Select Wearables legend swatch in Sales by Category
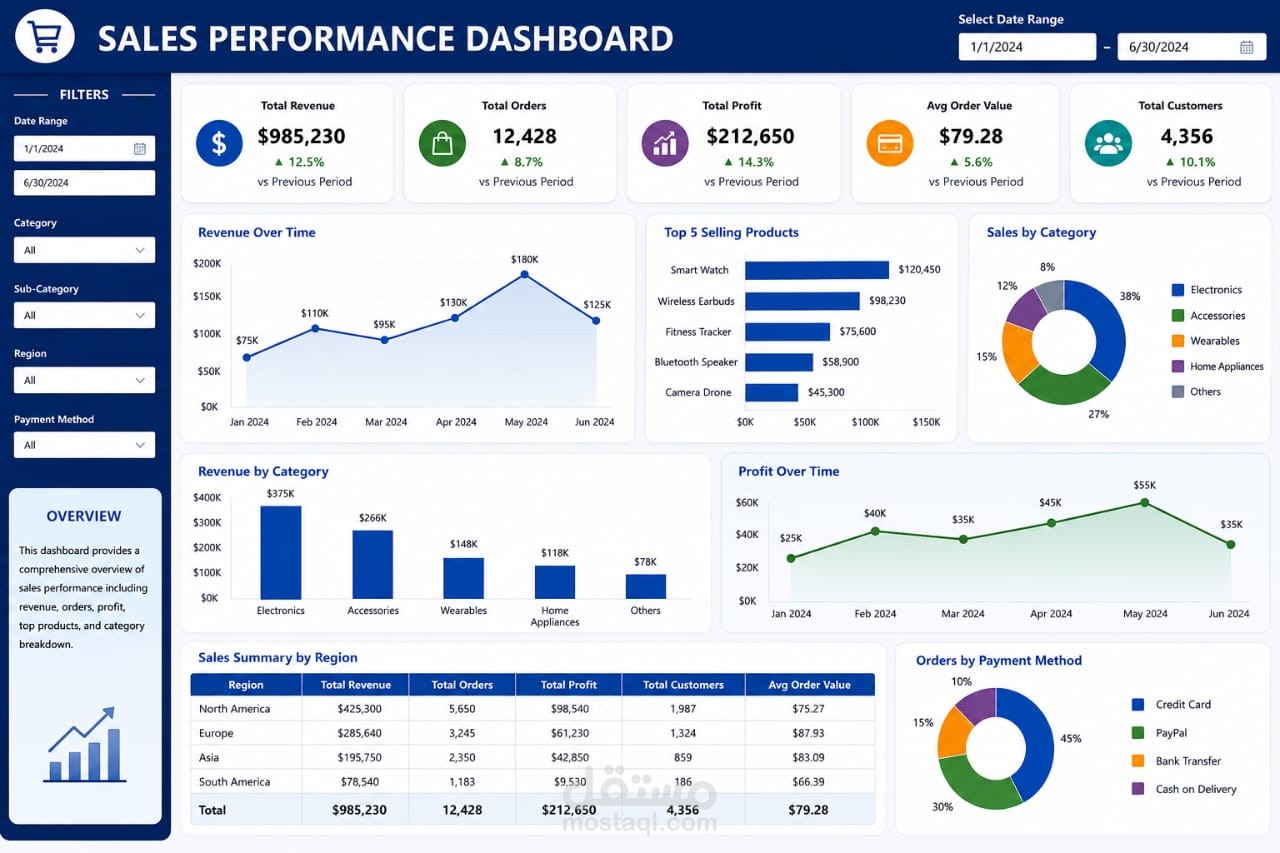Image resolution: width=1280 pixels, height=853 pixels. (1178, 341)
